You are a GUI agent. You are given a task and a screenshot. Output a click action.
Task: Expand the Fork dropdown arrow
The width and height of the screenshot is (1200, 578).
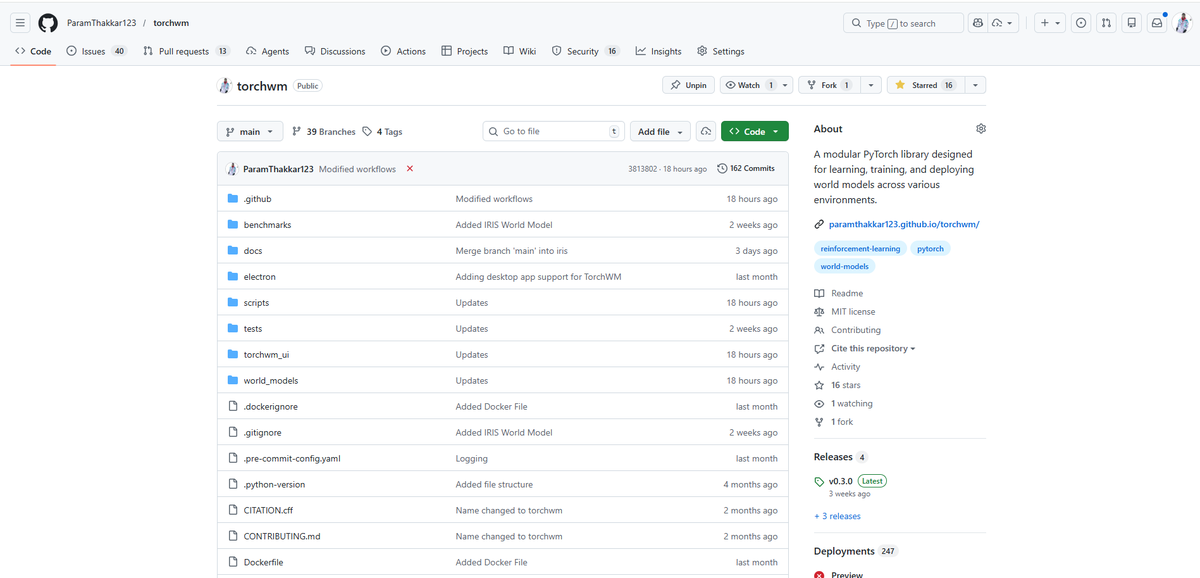click(871, 85)
